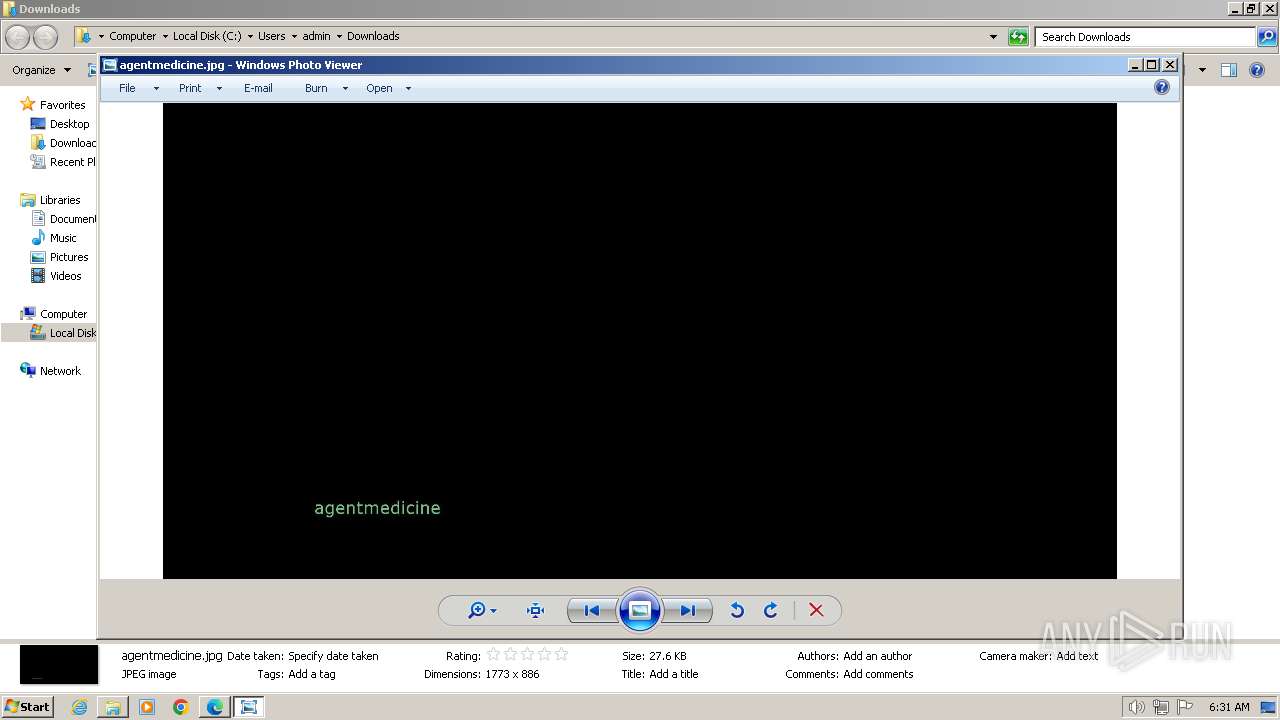
Task: Click E-mail in Photo Viewer toolbar
Action: [258, 88]
